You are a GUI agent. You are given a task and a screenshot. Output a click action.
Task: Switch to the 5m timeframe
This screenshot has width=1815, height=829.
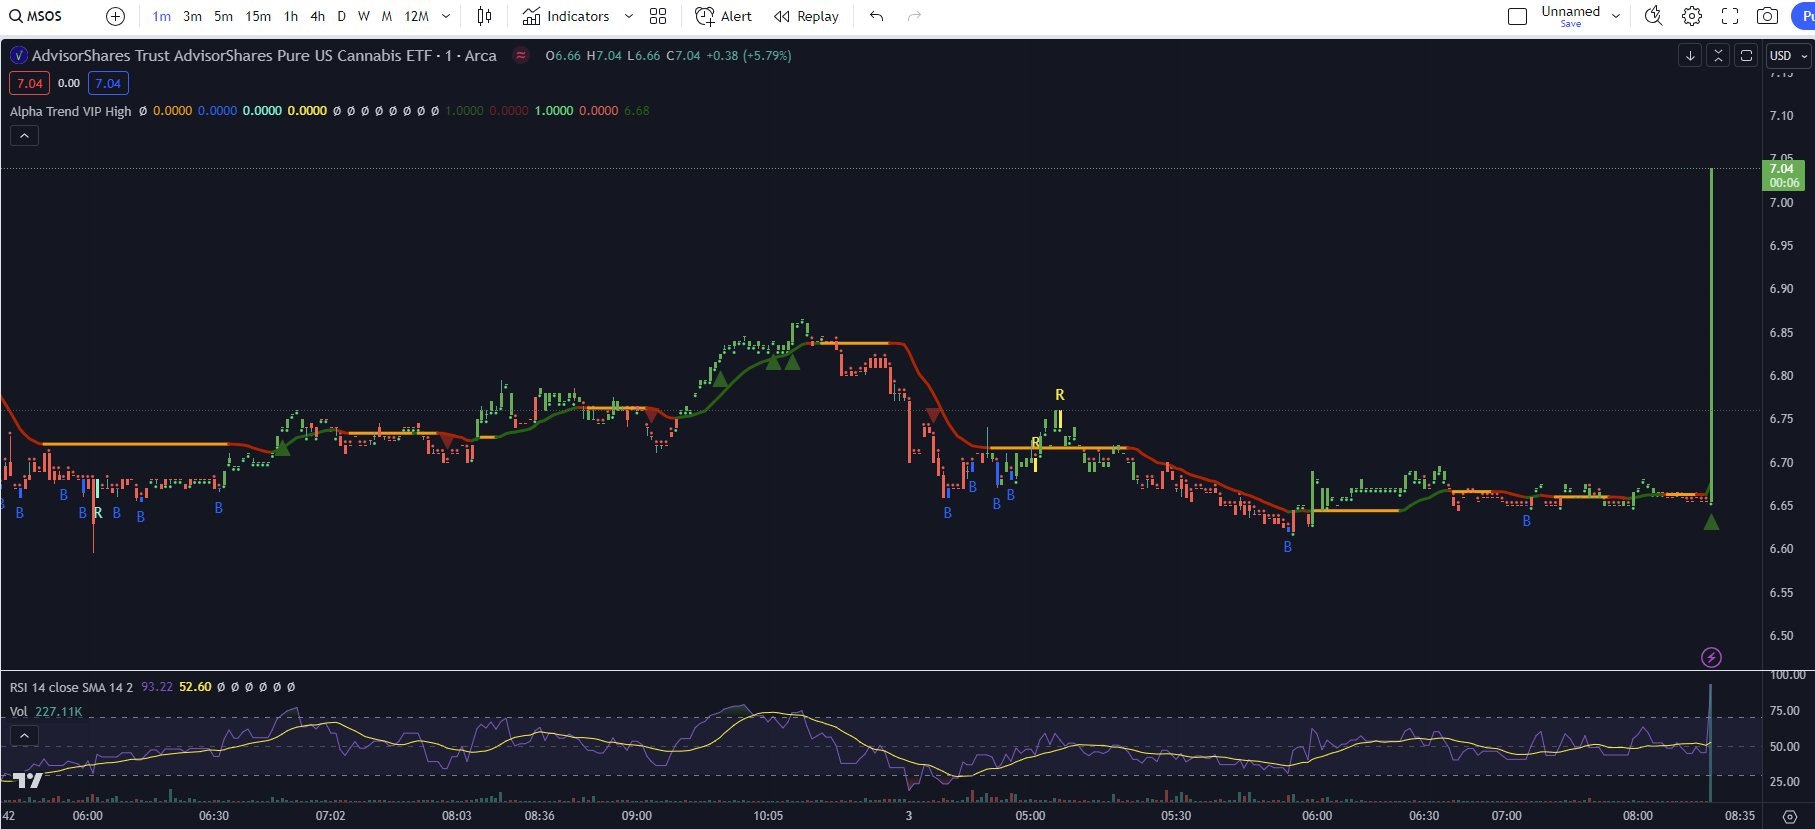tap(223, 16)
